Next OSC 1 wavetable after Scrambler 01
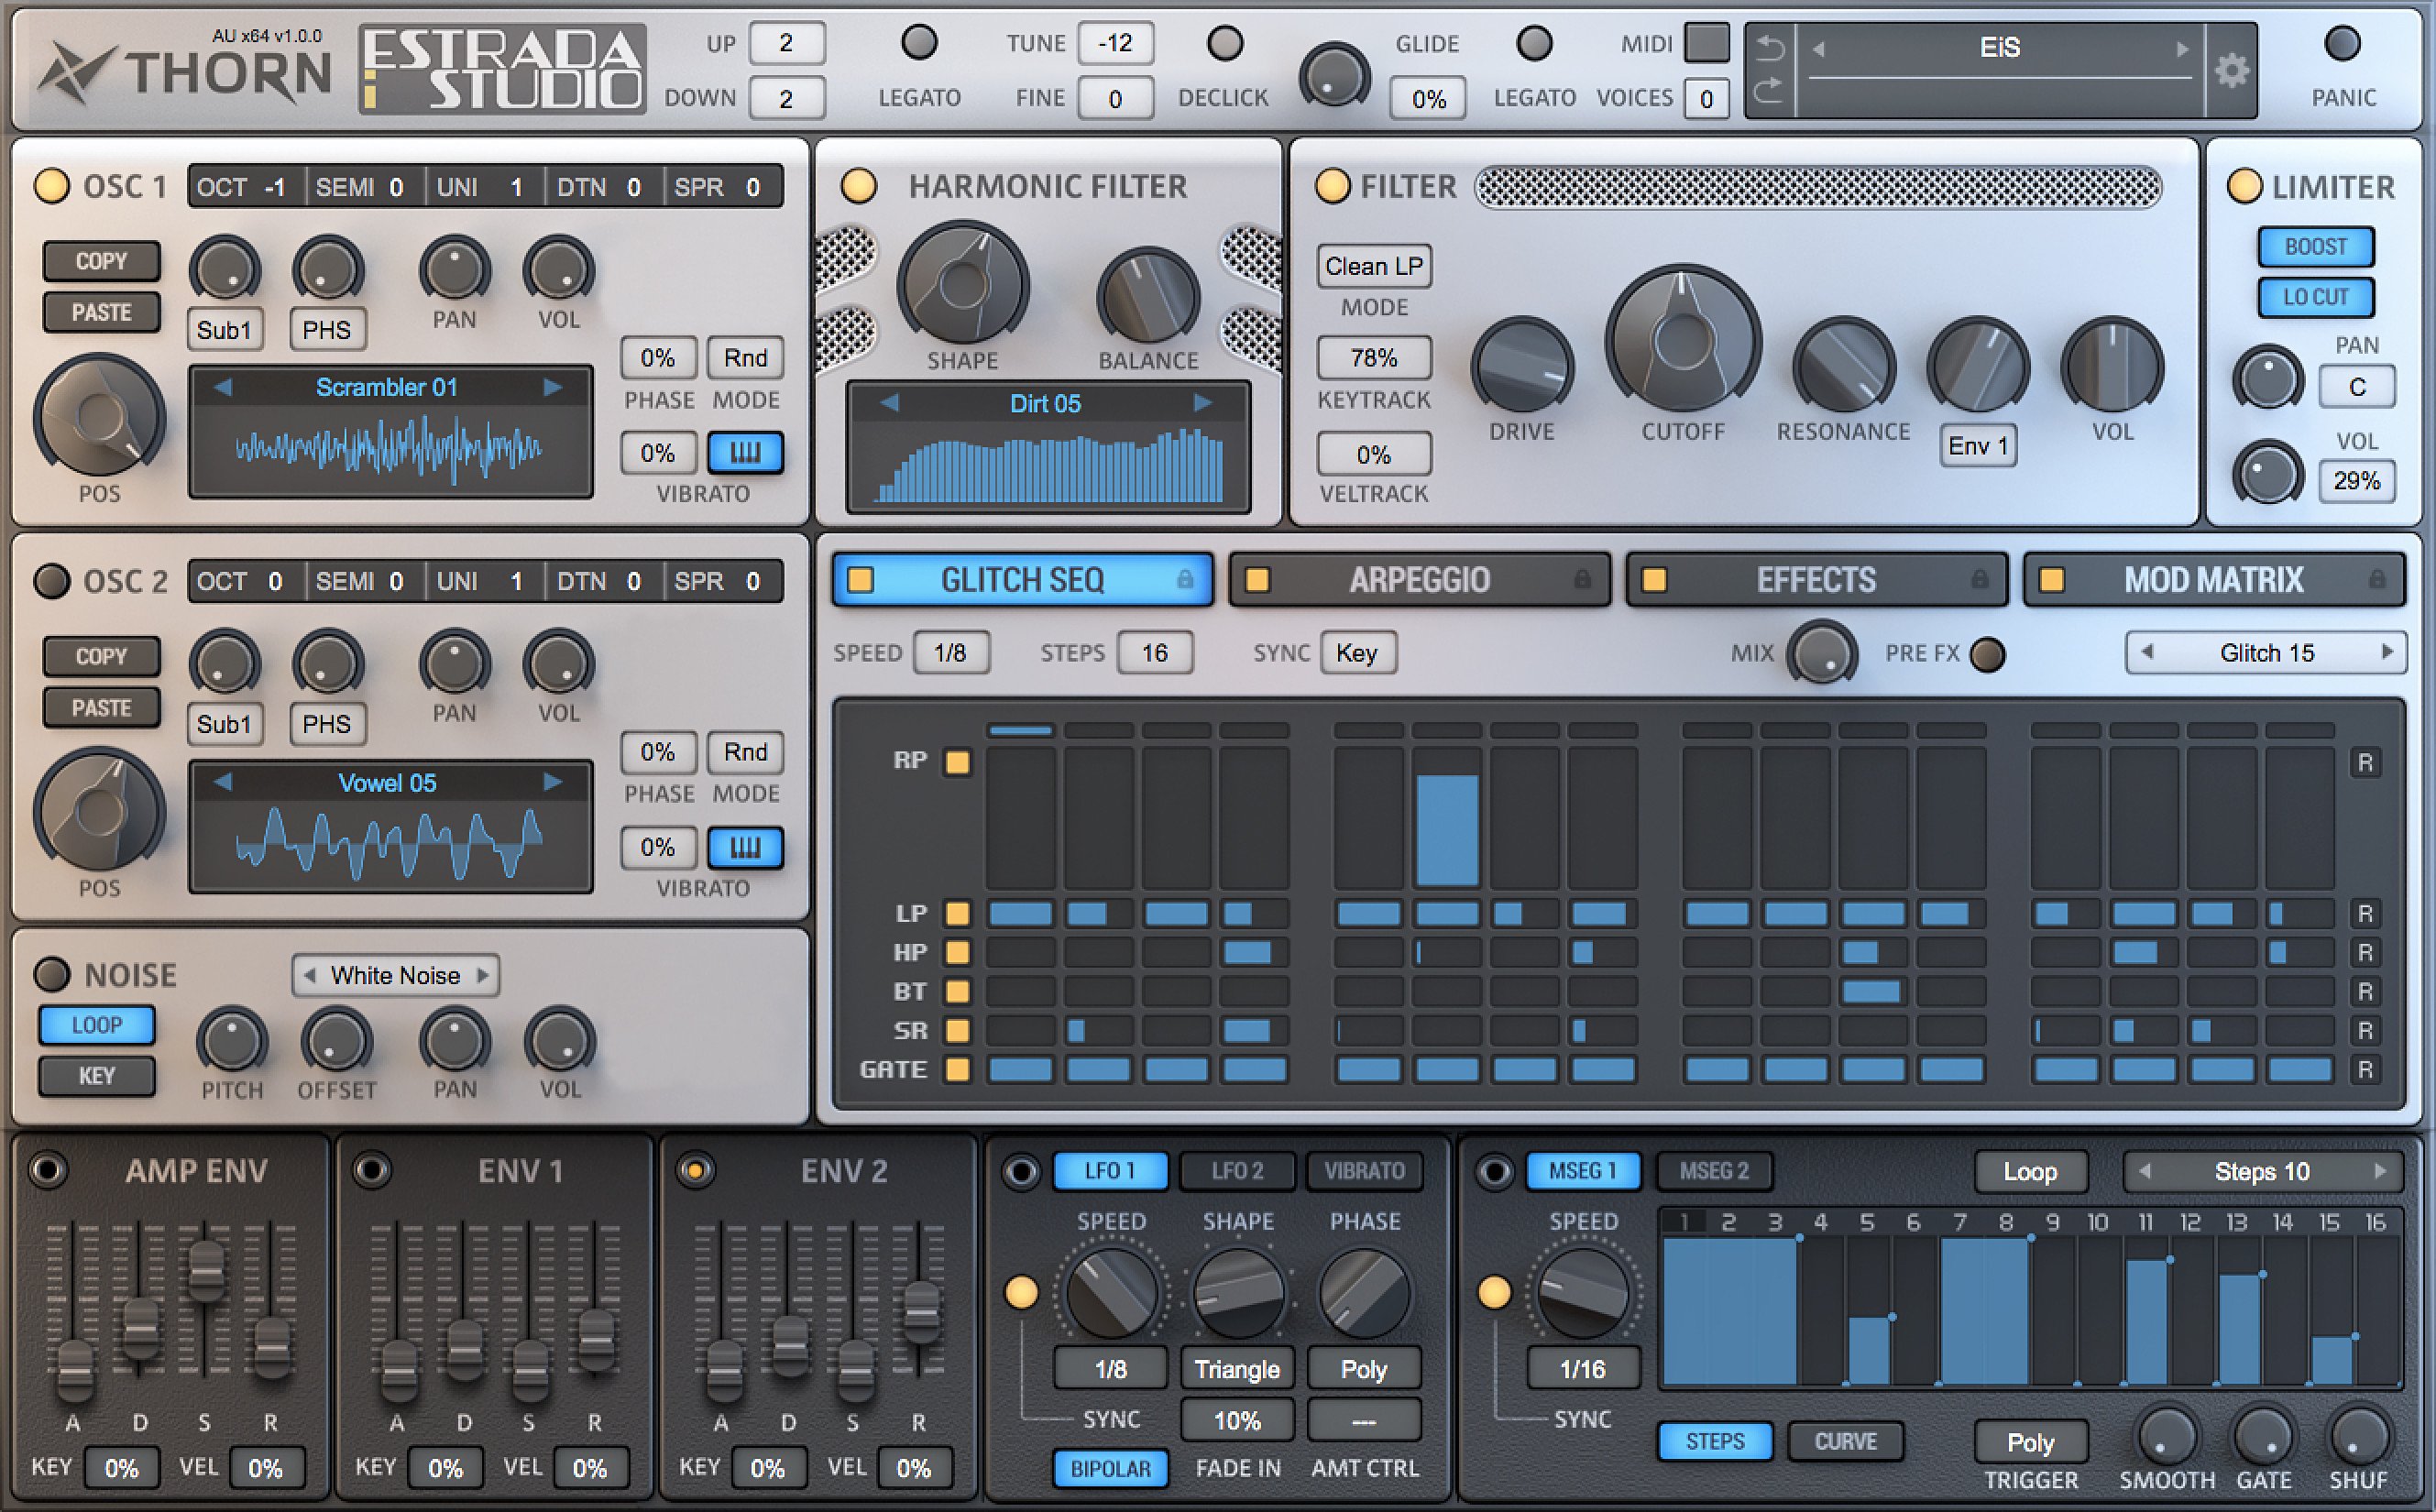2436x1512 pixels. (552, 388)
